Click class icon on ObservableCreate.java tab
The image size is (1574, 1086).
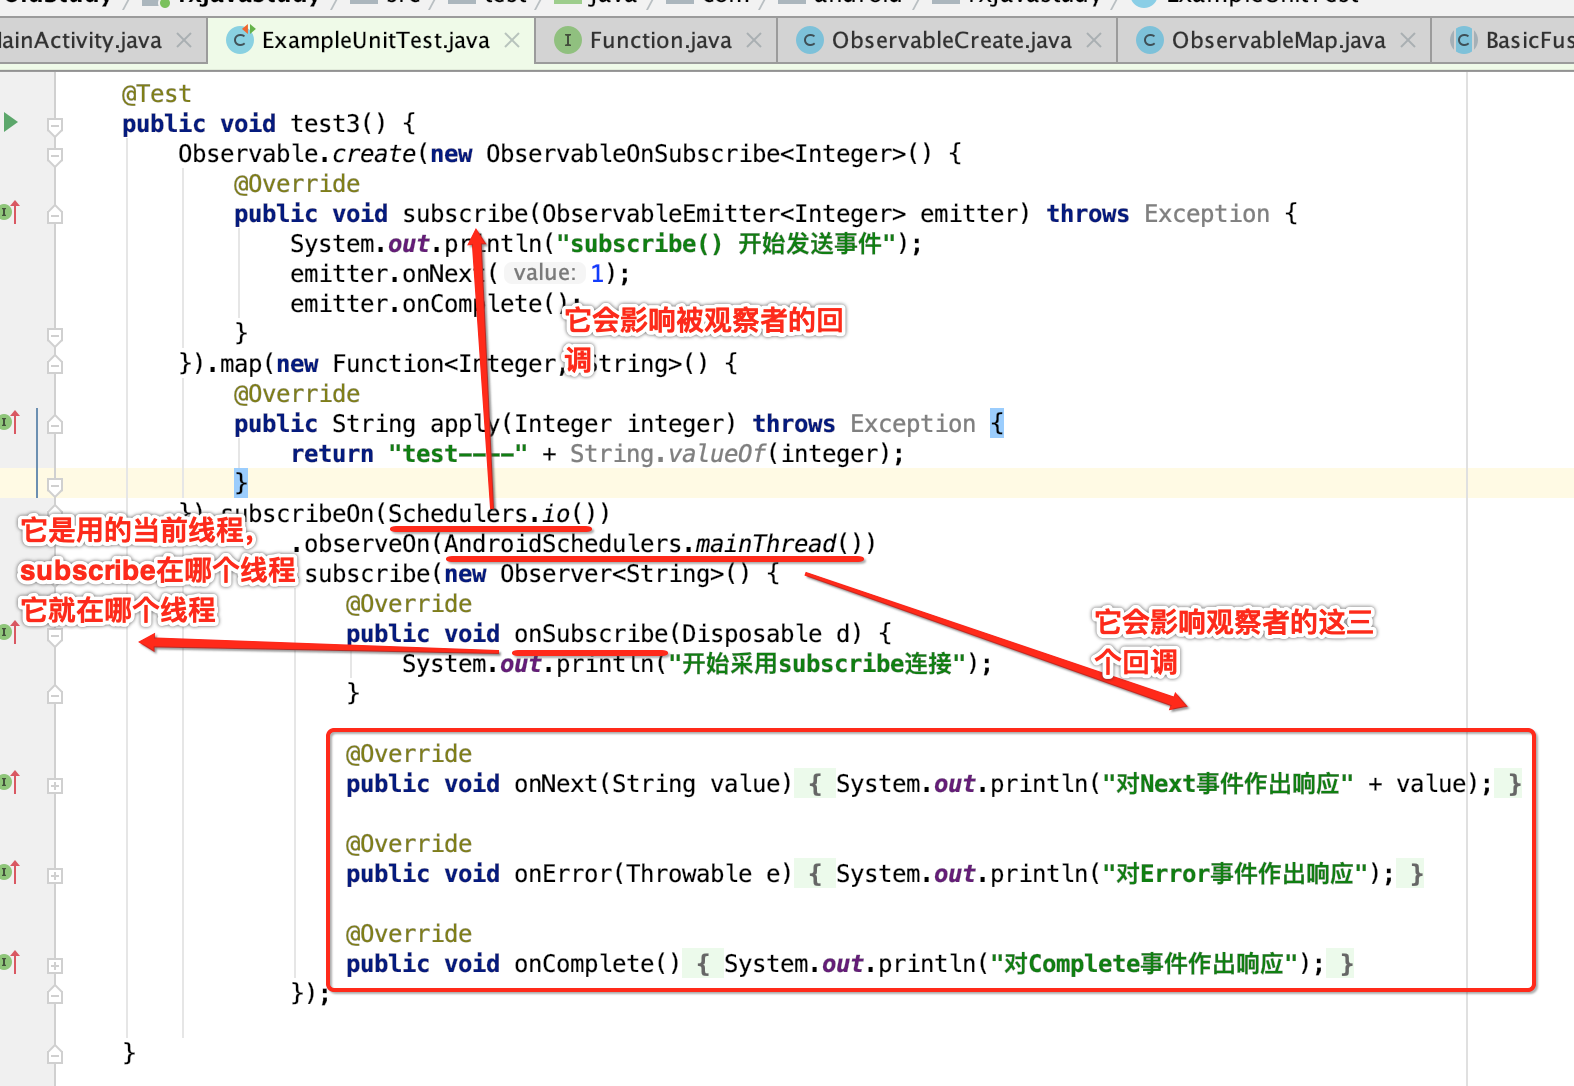pos(810,40)
